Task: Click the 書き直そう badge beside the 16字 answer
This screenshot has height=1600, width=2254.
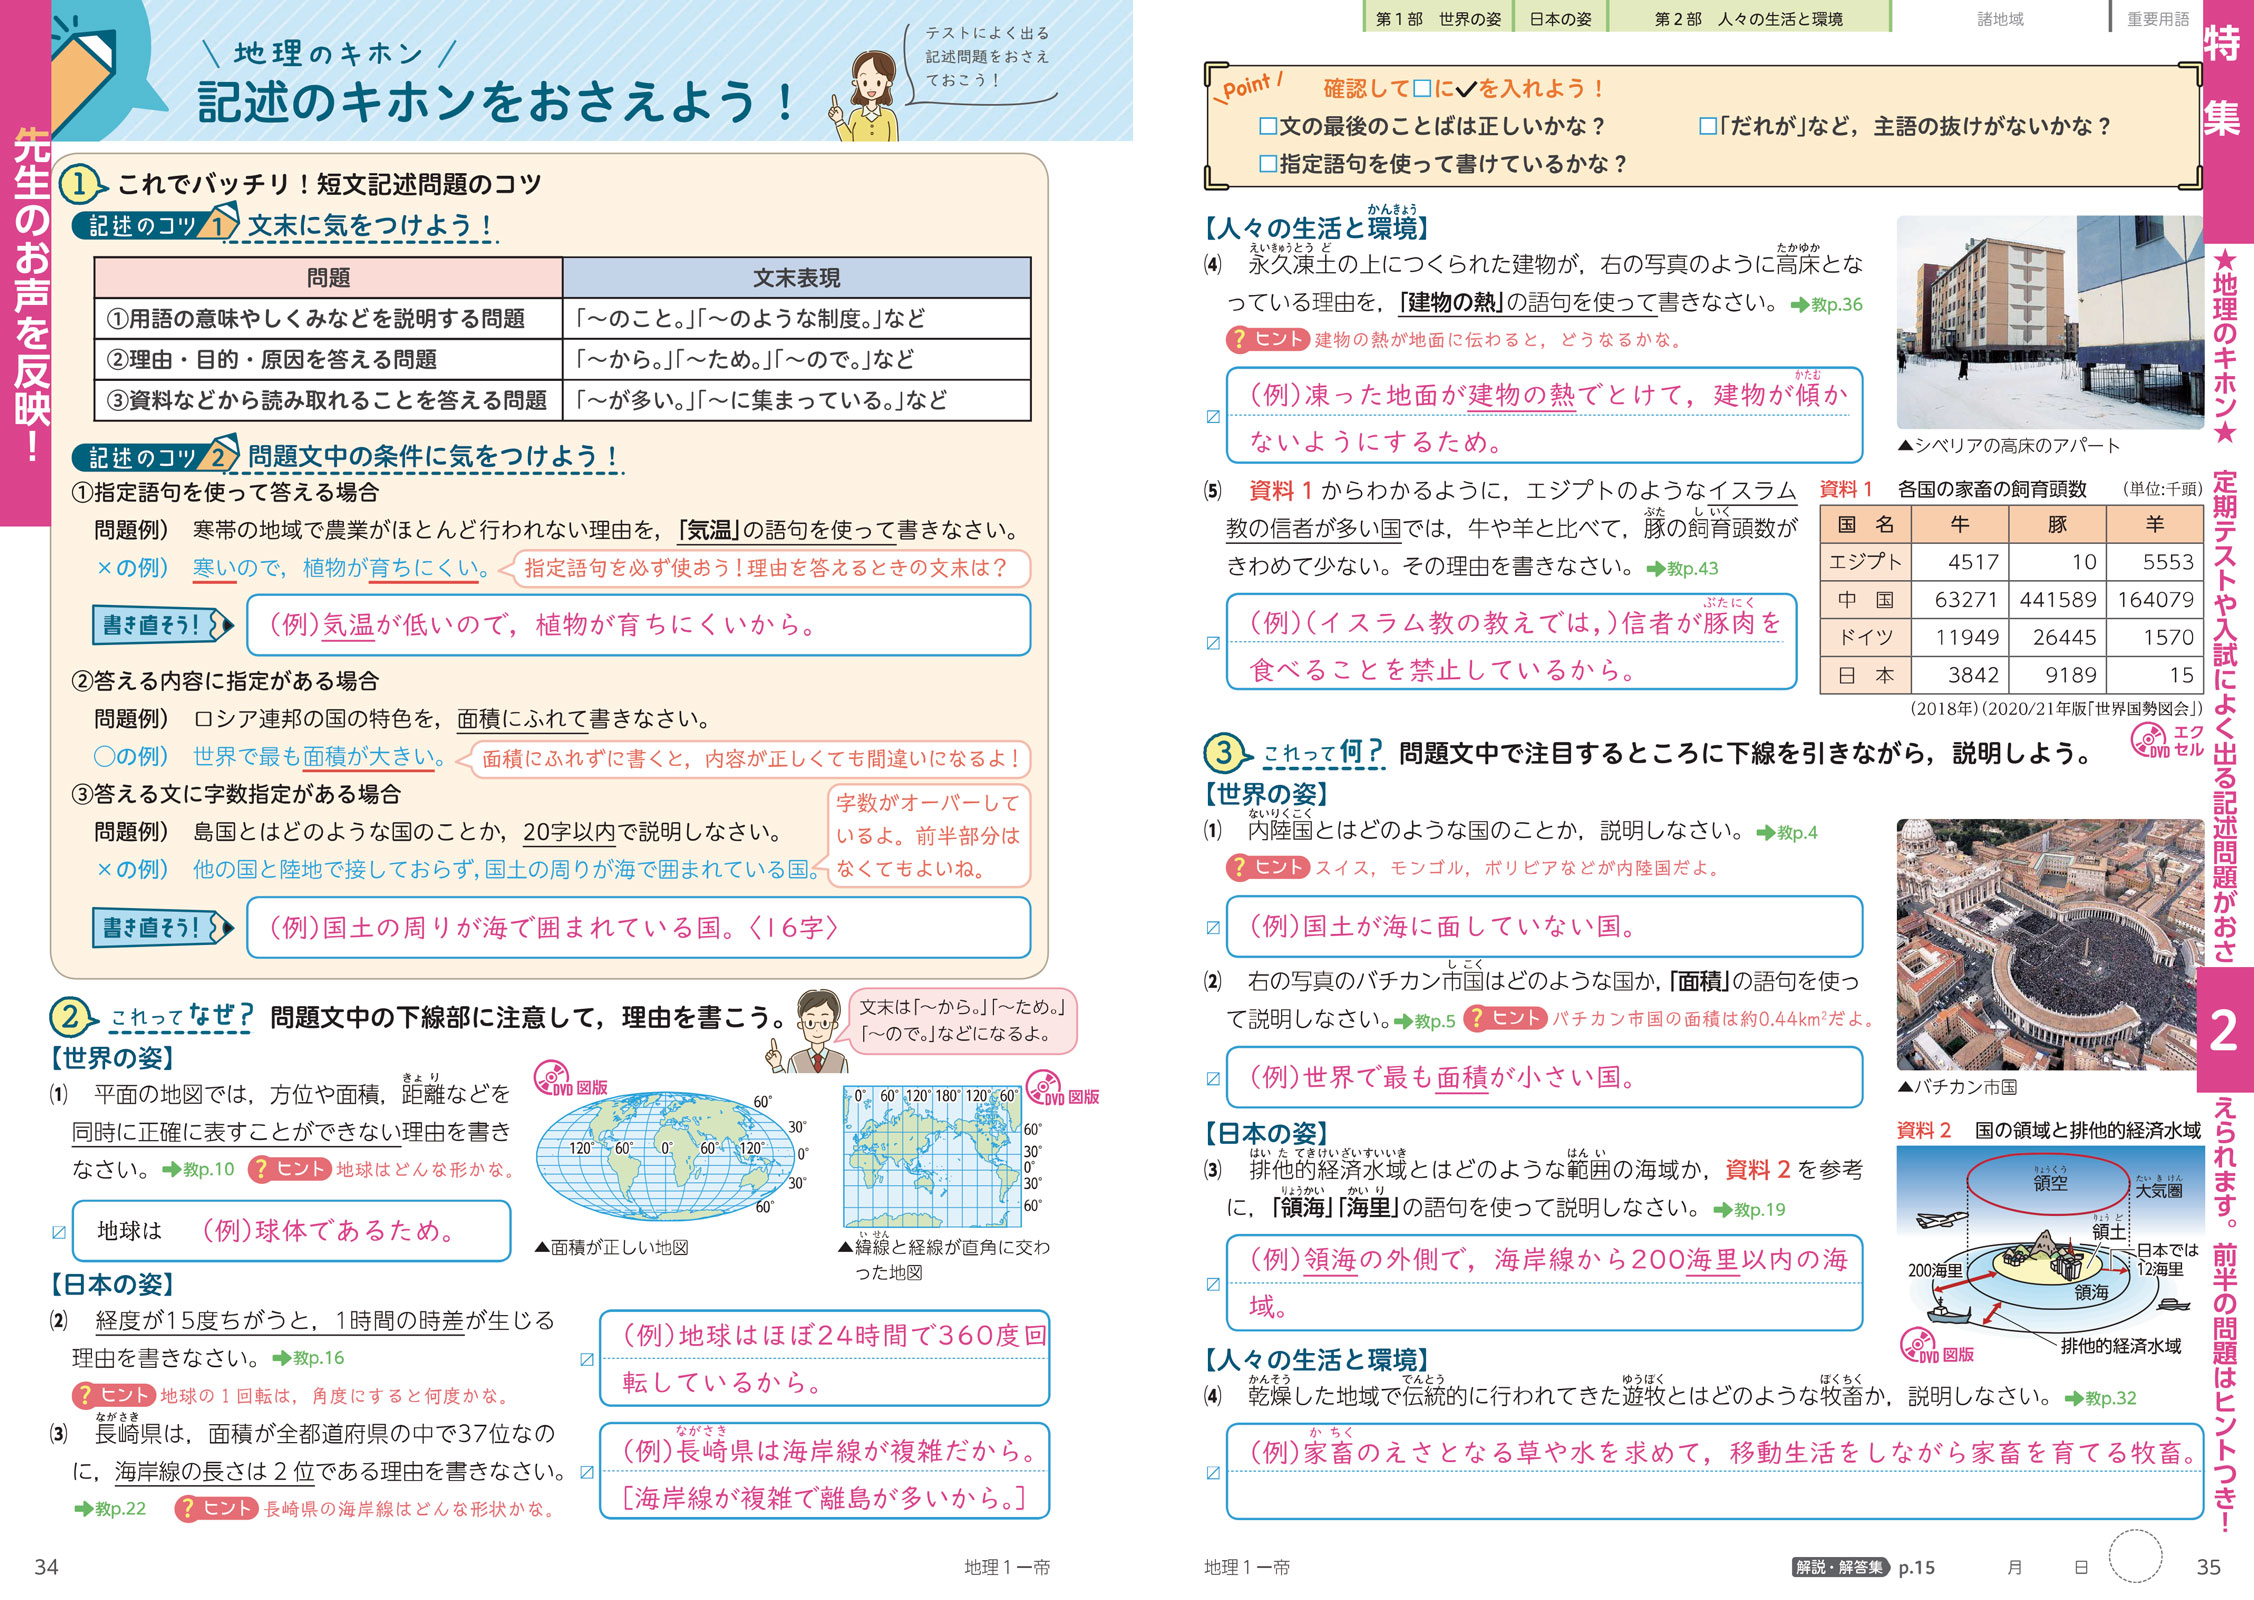Action: [163, 927]
